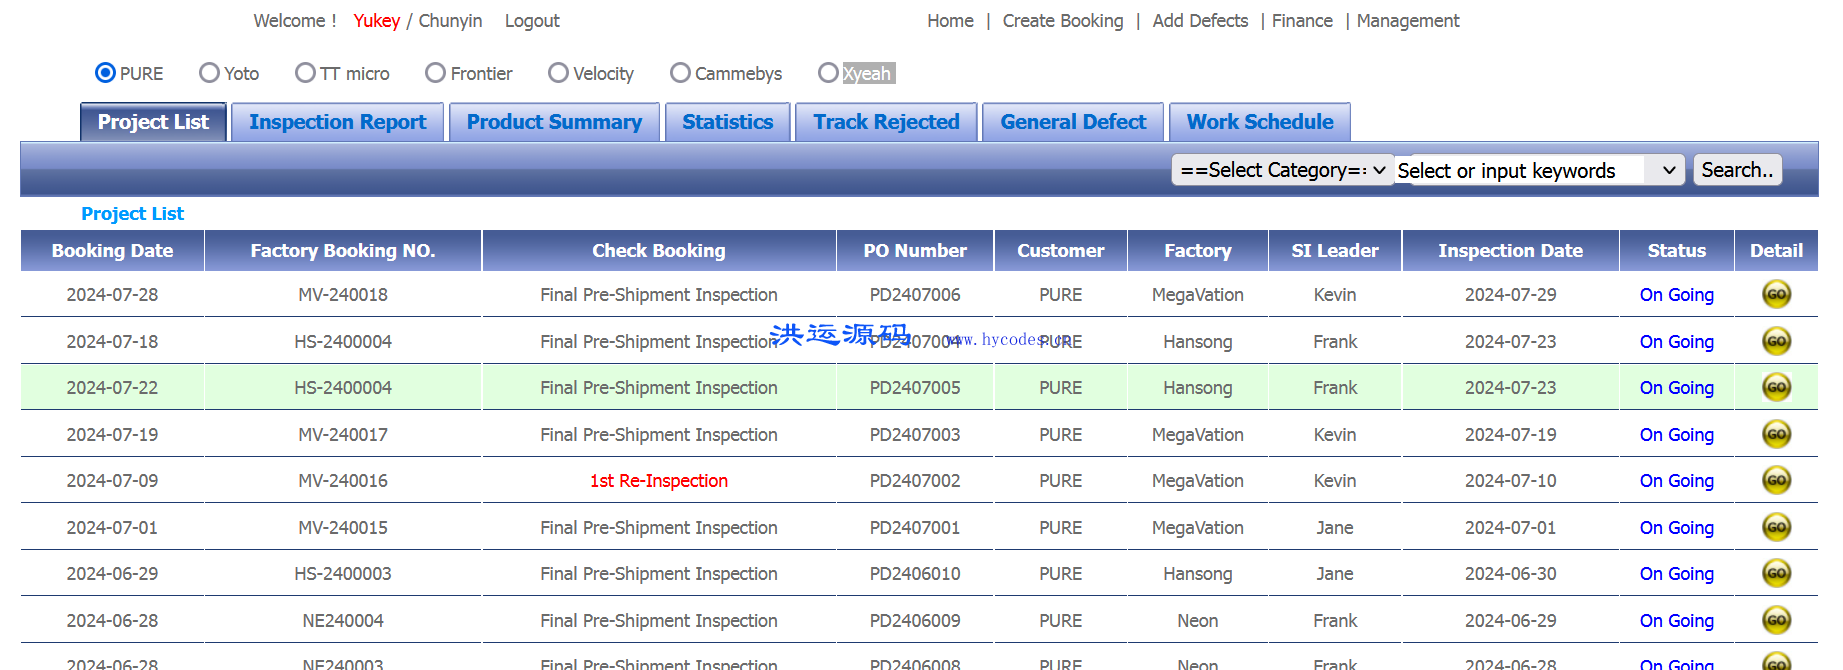Click GO icon for booking HS-2400003

tap(1775, 573)
